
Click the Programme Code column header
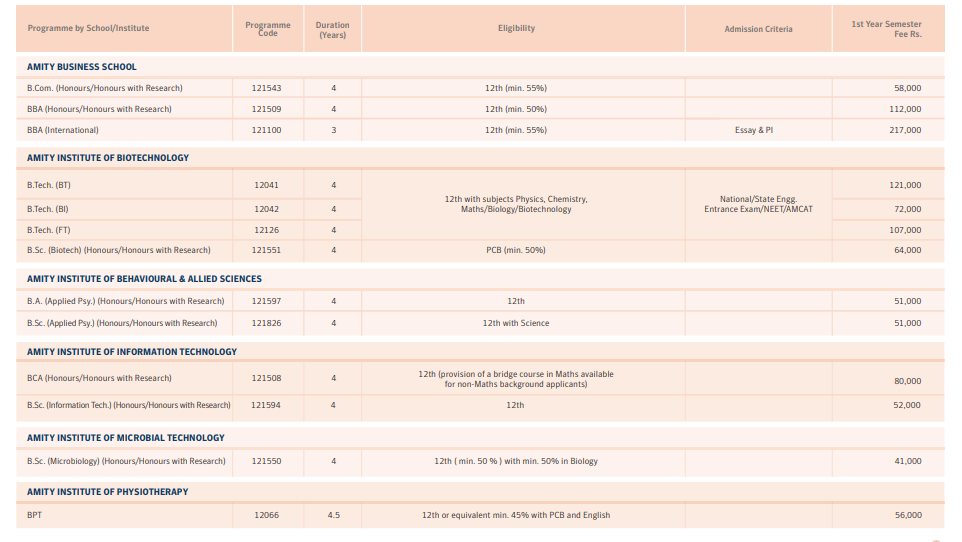pos(267,29)
